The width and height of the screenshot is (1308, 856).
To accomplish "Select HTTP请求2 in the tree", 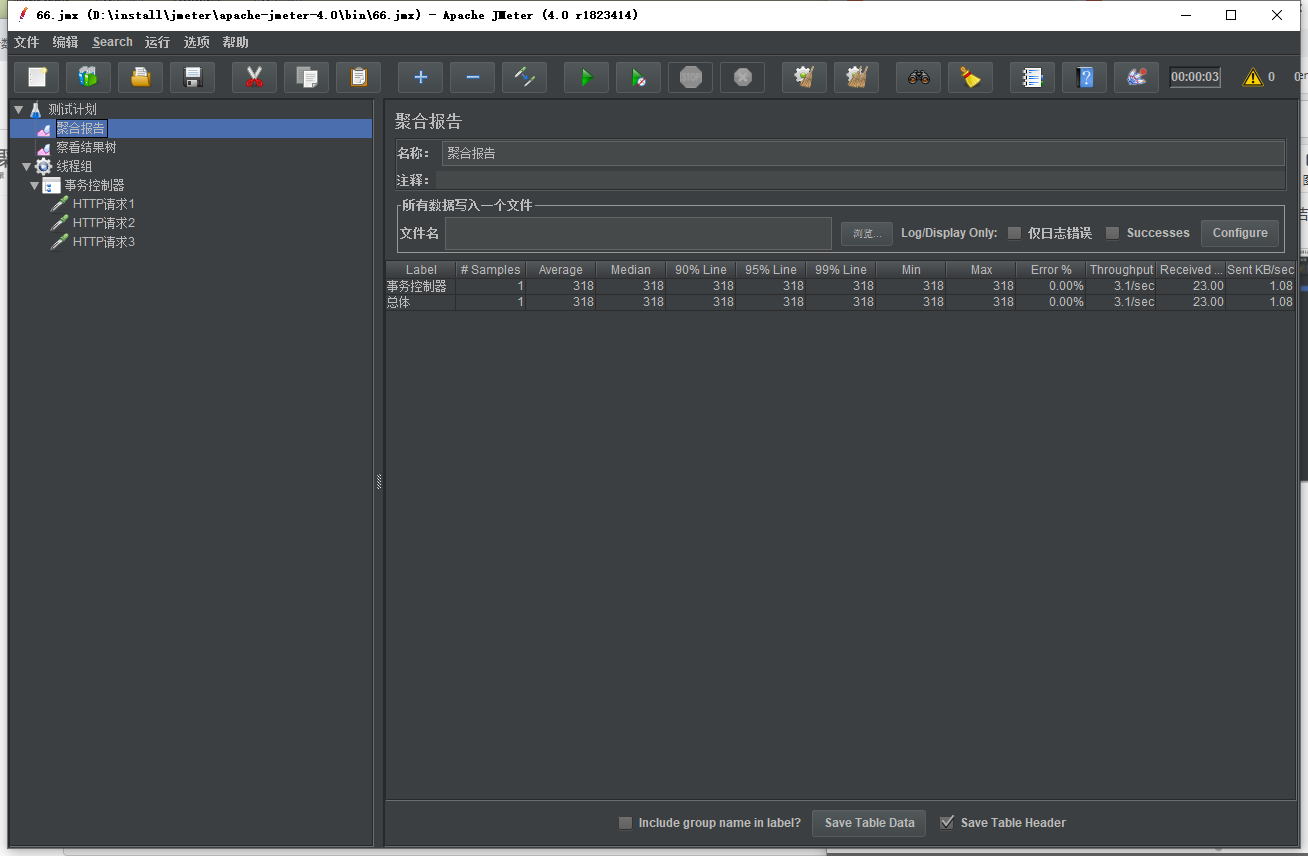I will tap(103, 223).
